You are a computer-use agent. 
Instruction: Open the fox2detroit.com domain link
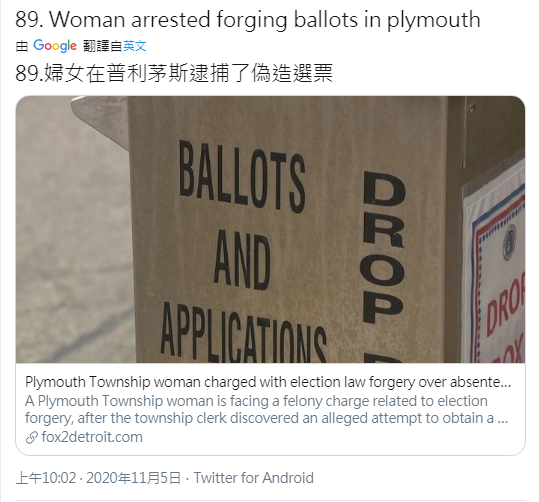(x=92, y=437)
